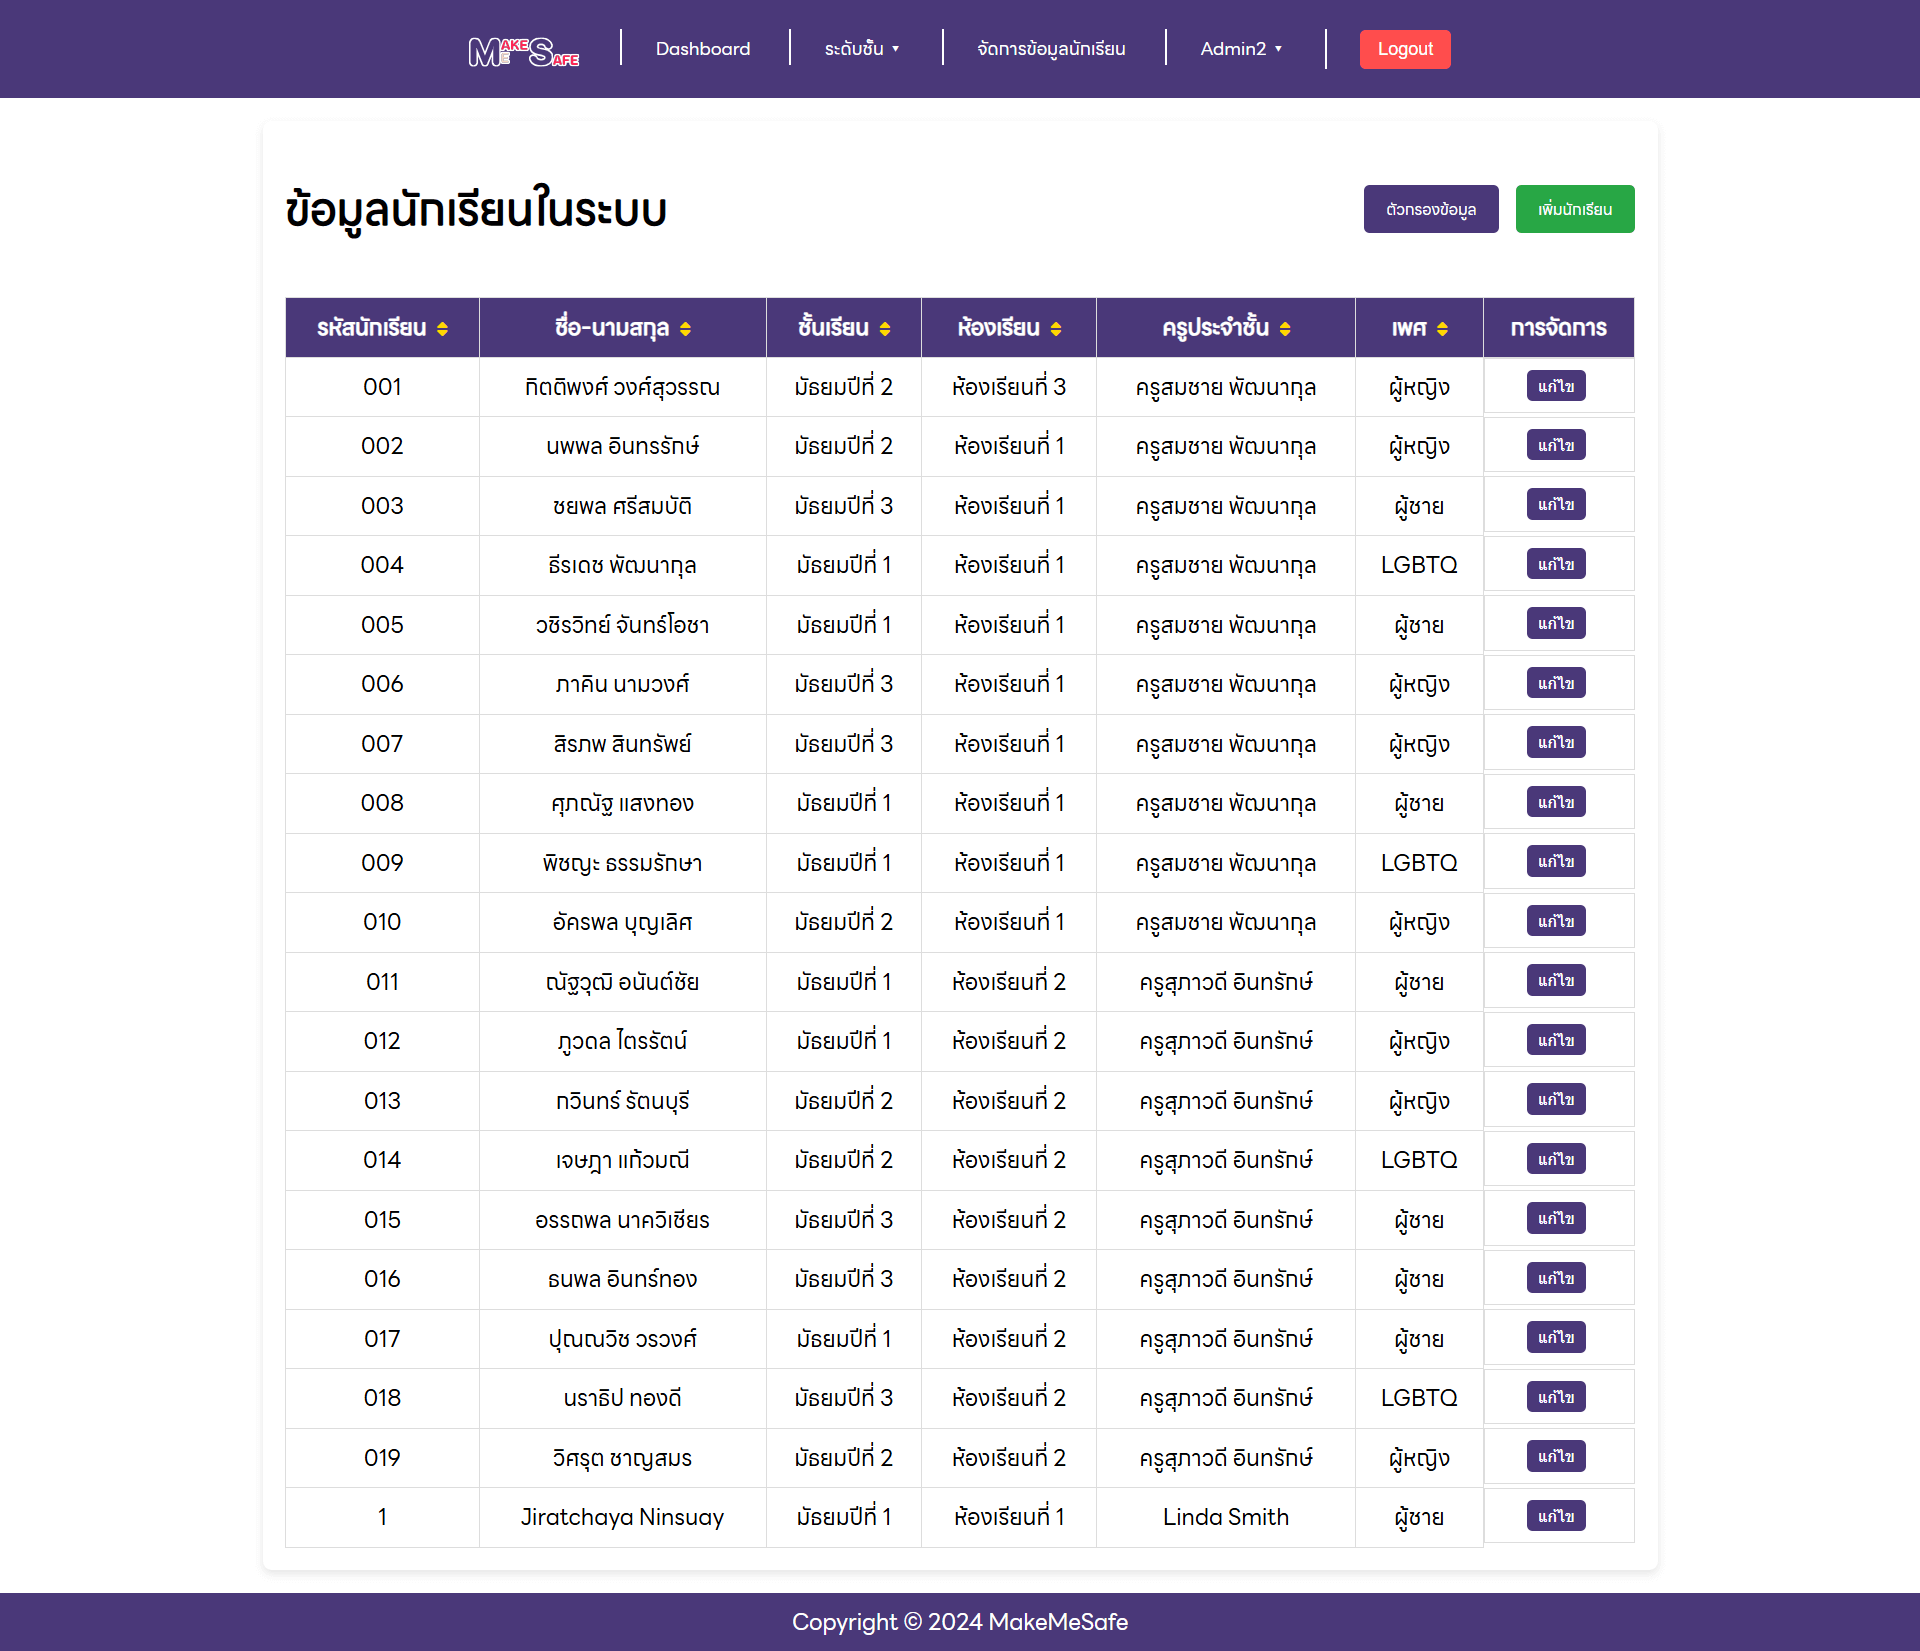Click the ครูประจำชั้น column header
The image size is (1920, 1651).
1225,328
